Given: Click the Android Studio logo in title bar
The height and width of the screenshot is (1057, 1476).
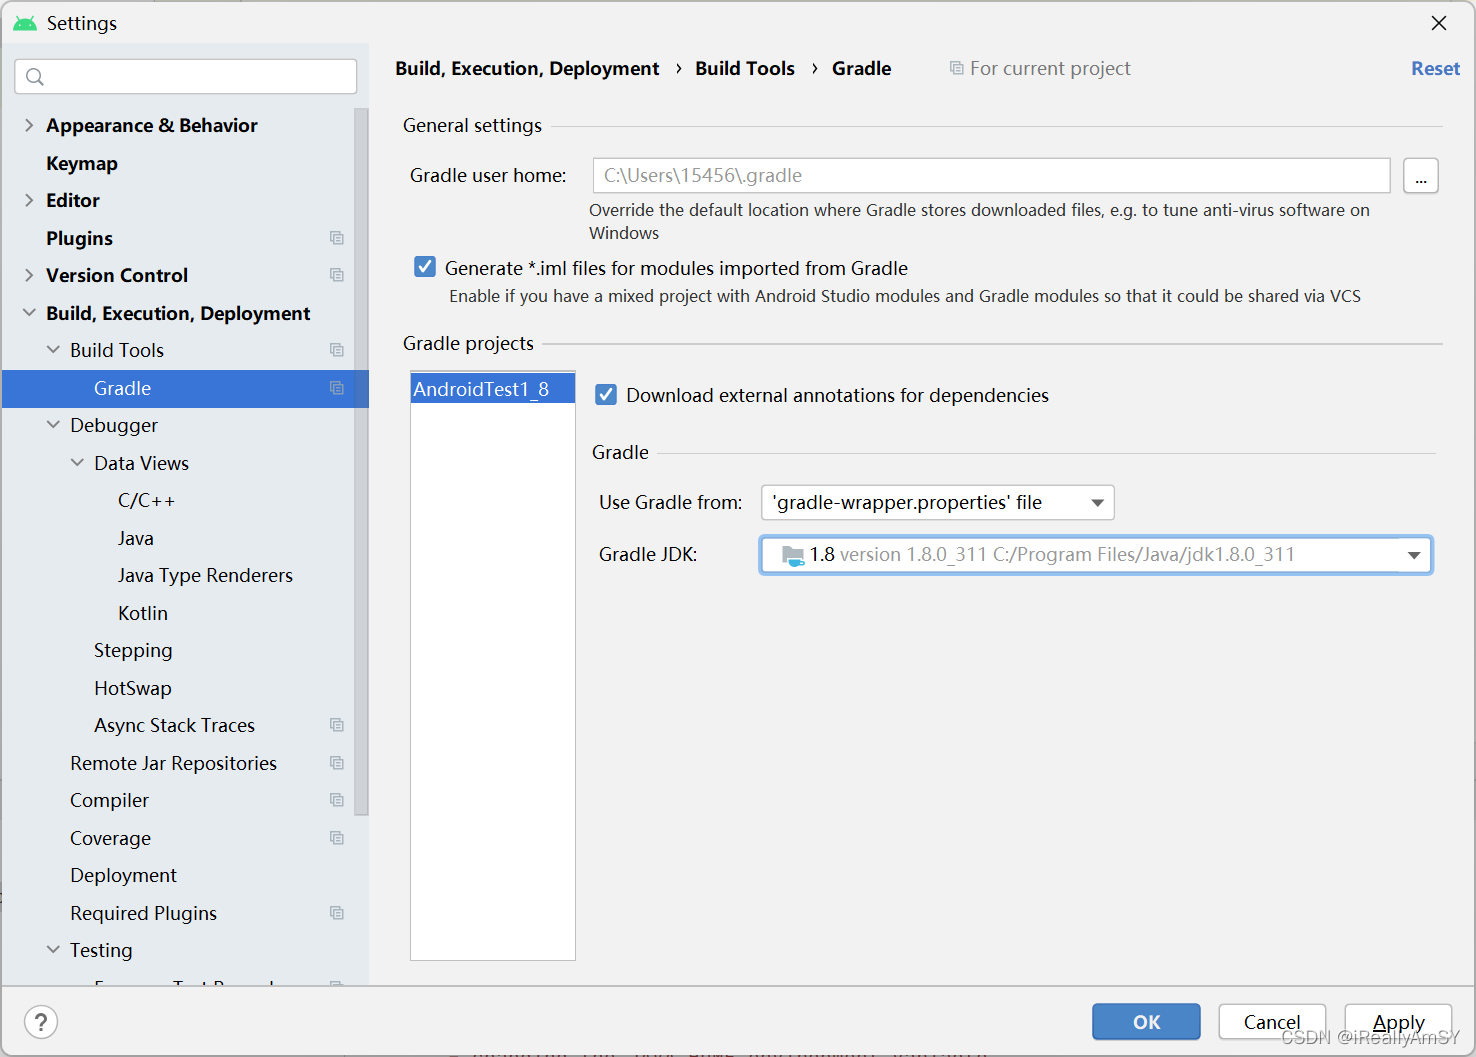Looking at the screenshot, I should [x=25, y=23].
